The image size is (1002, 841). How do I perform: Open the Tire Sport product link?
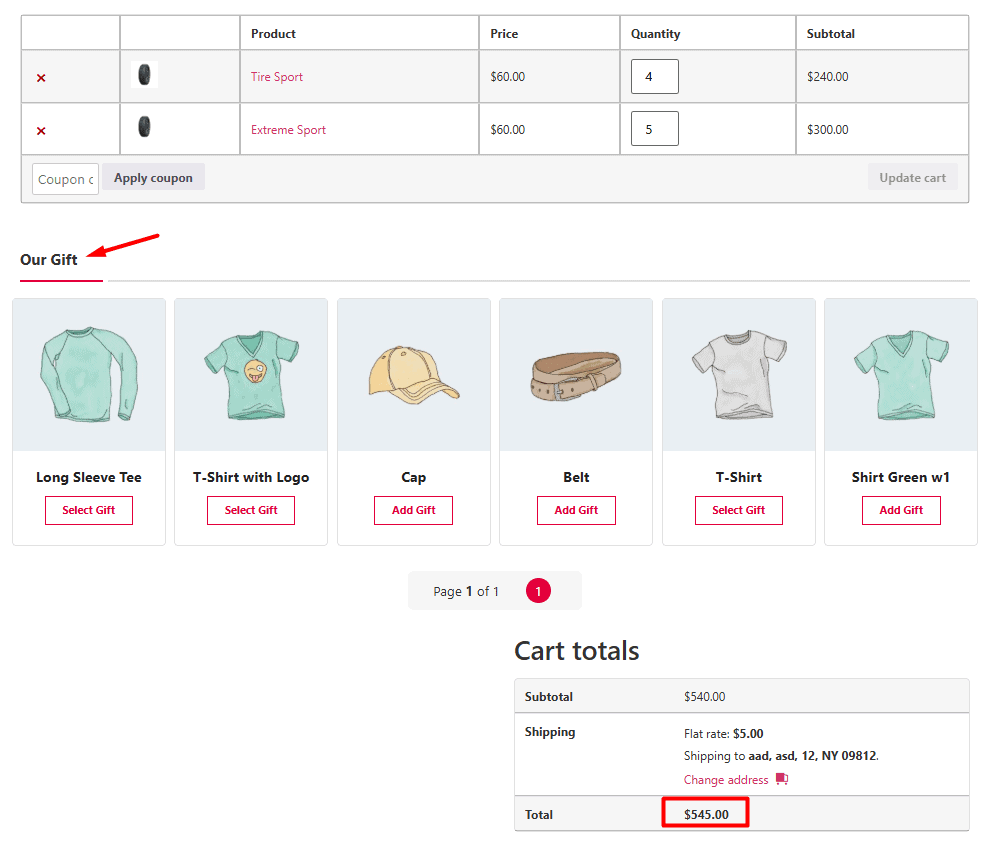(x=276, y=77)
